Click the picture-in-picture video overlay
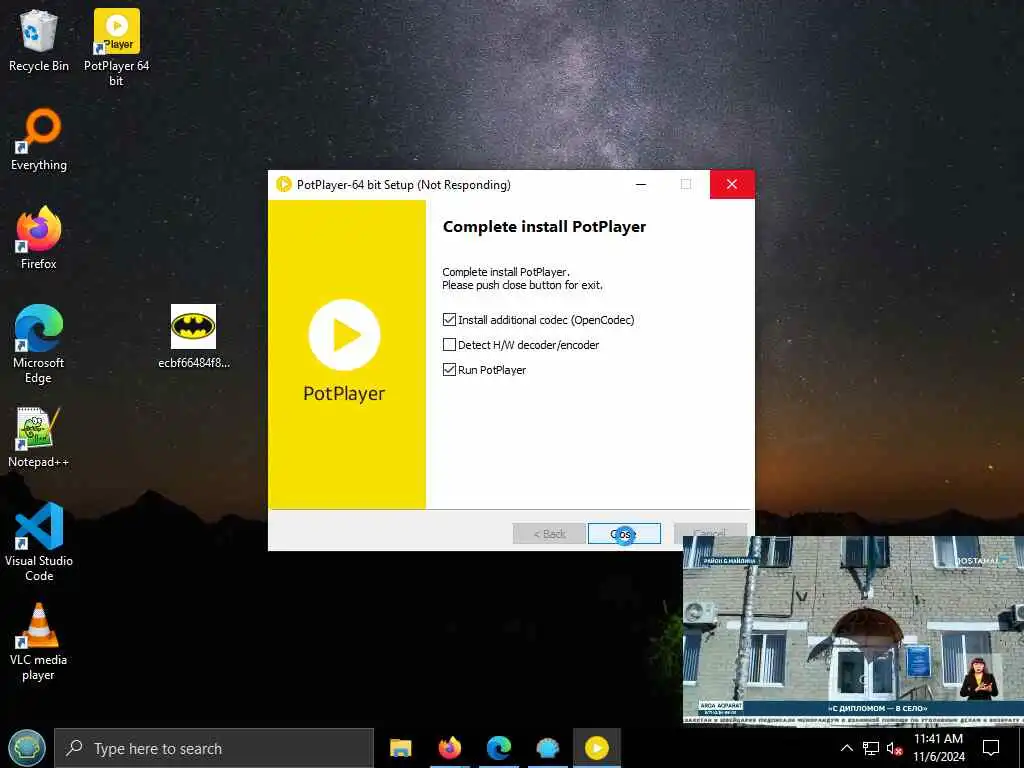The height and width of the screenshot is (768, 1024). click(853, 630)
